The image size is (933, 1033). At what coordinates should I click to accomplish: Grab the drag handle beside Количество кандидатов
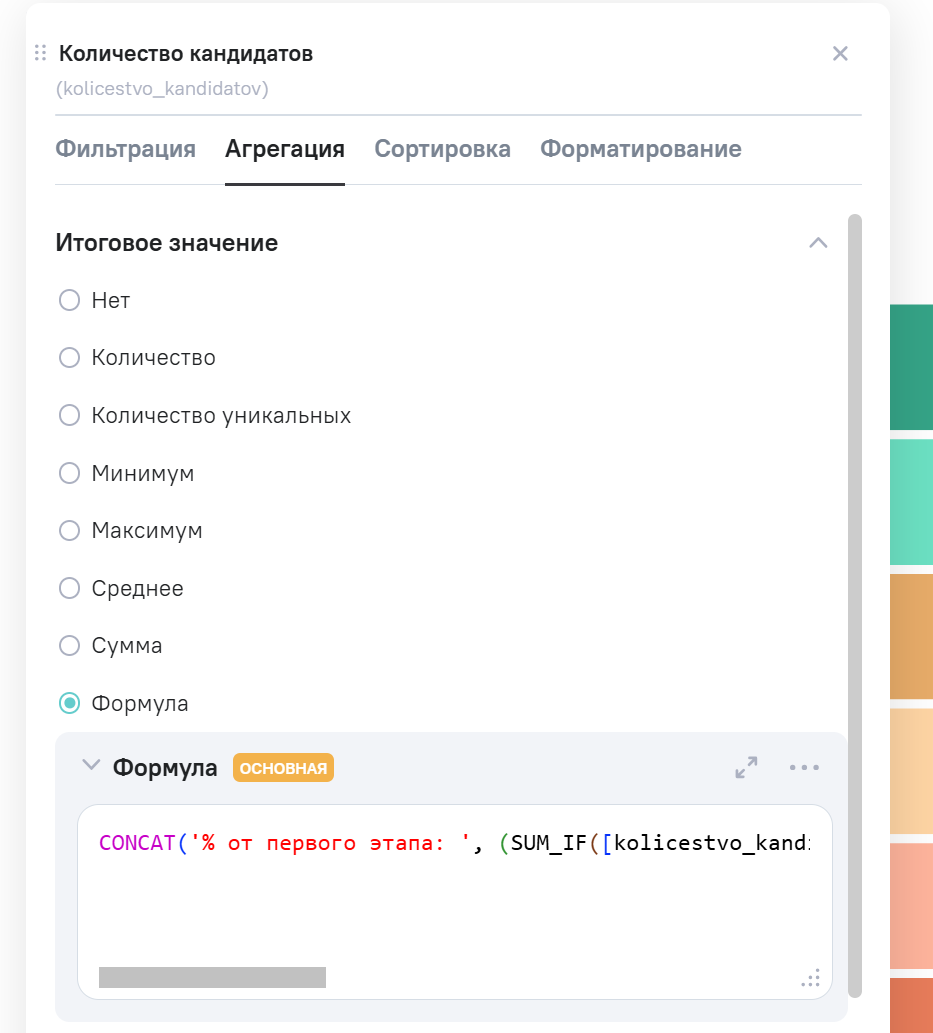click(40, 53)
